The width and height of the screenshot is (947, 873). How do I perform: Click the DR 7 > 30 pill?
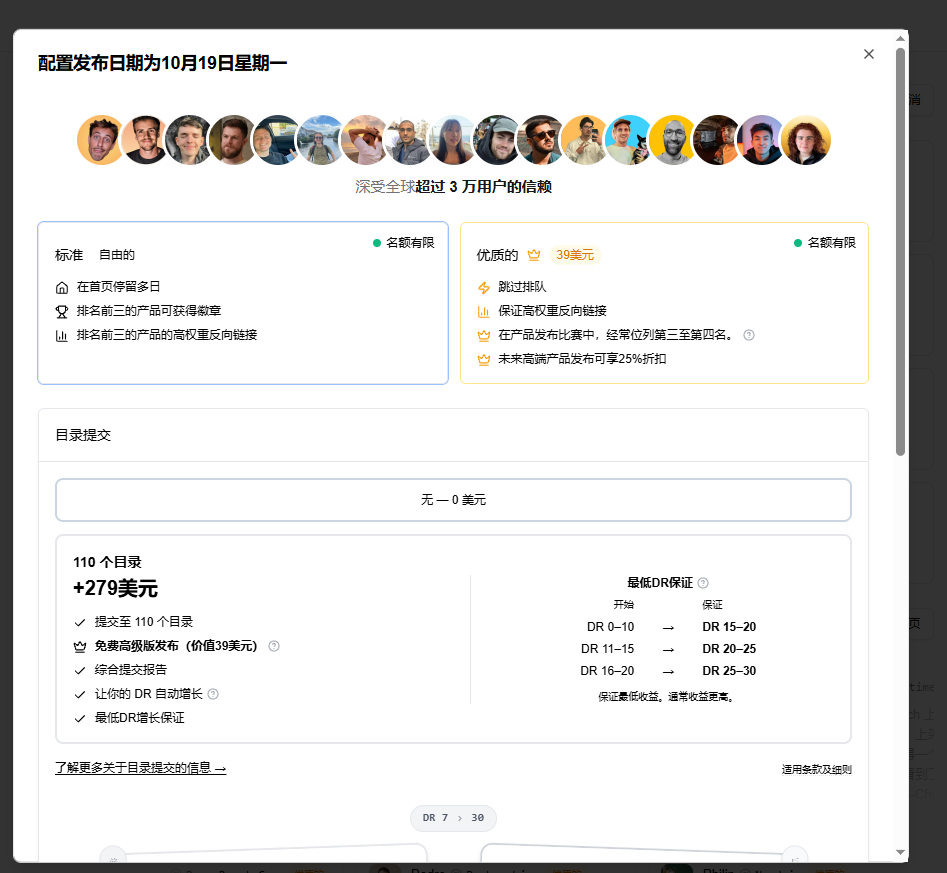coord(454,818)
